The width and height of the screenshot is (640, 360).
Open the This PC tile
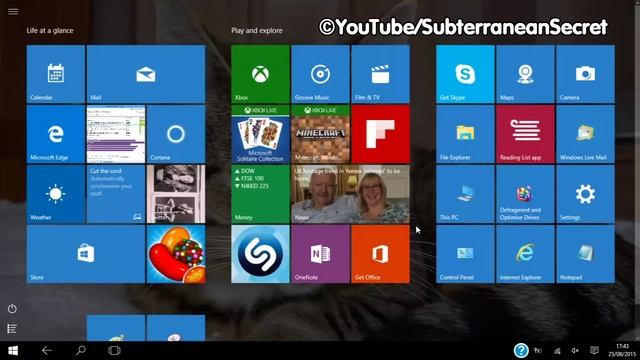(465, 194)
